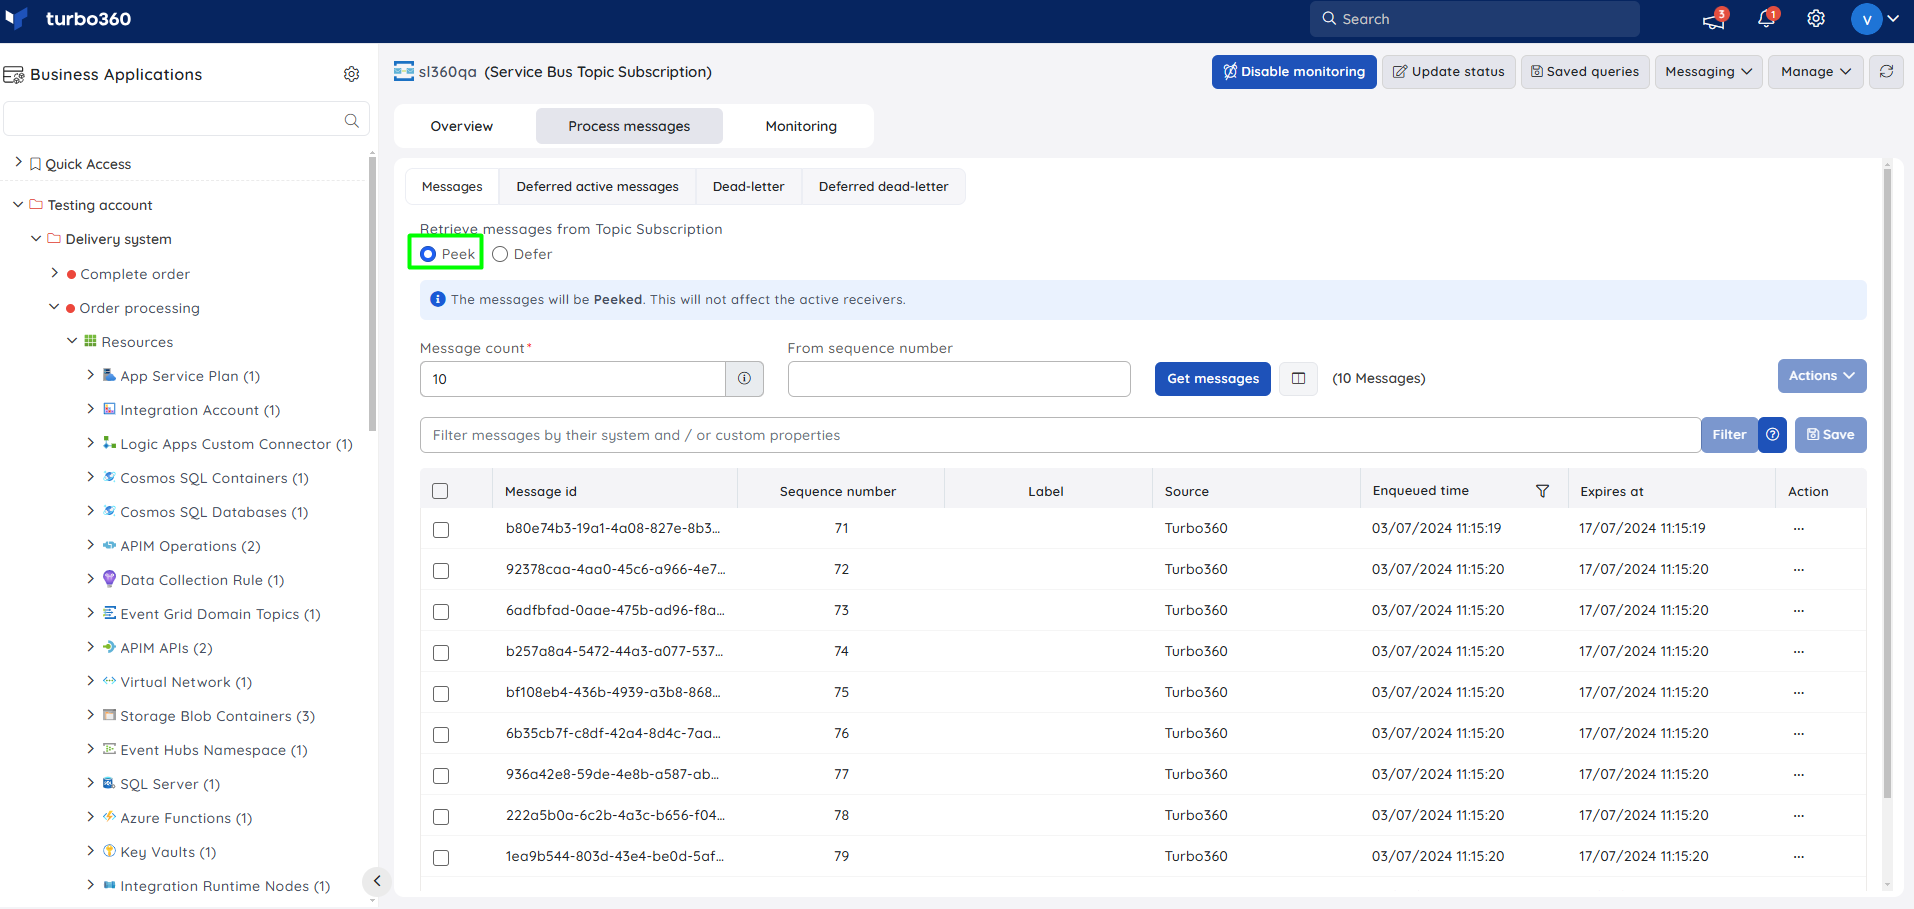Click Get messages button
Screen dimensions: 1914x909
pyautogui.click(x=1213, y=379)
